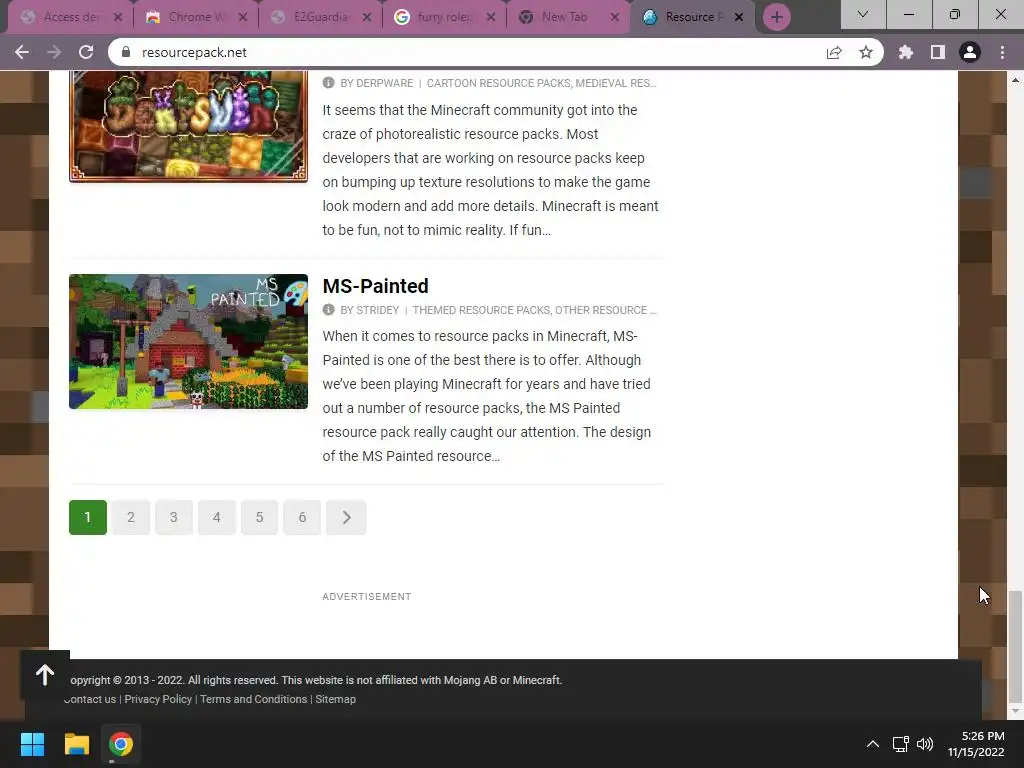Jump to top with the up-arrow button

tap(45, 675)
